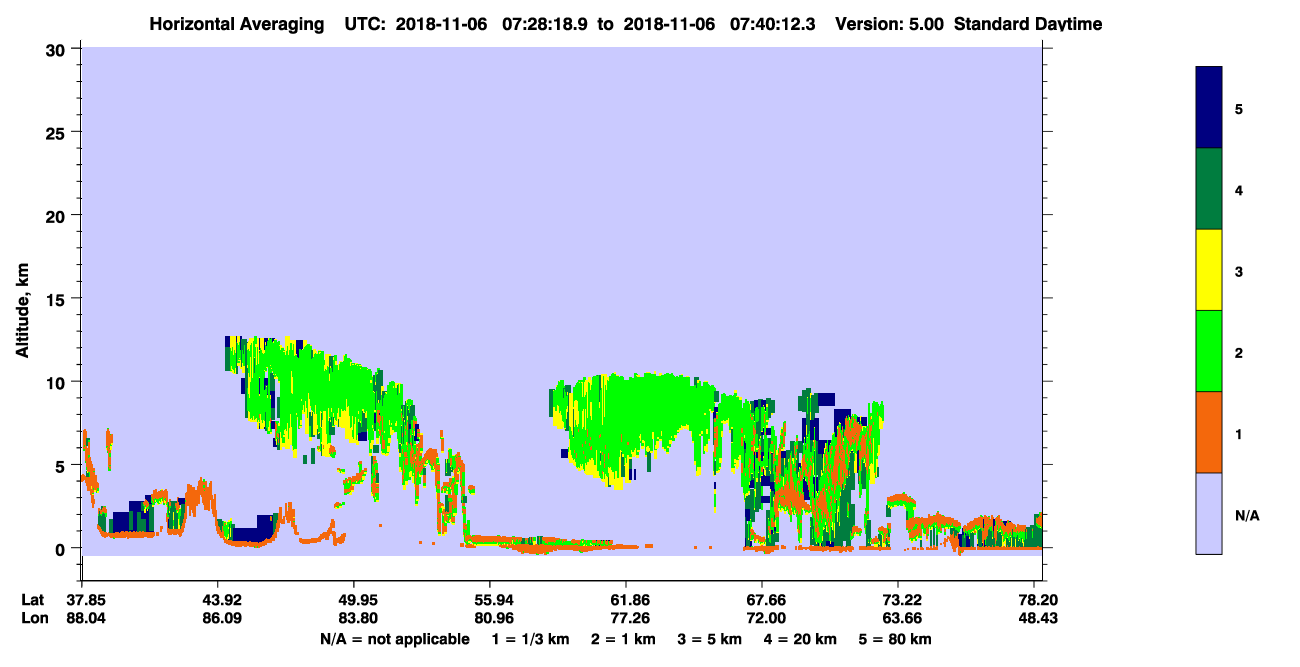This screenshot has width=1300, height=667.
Task: Click the color bar label '5'
Action: point(1239,109)
